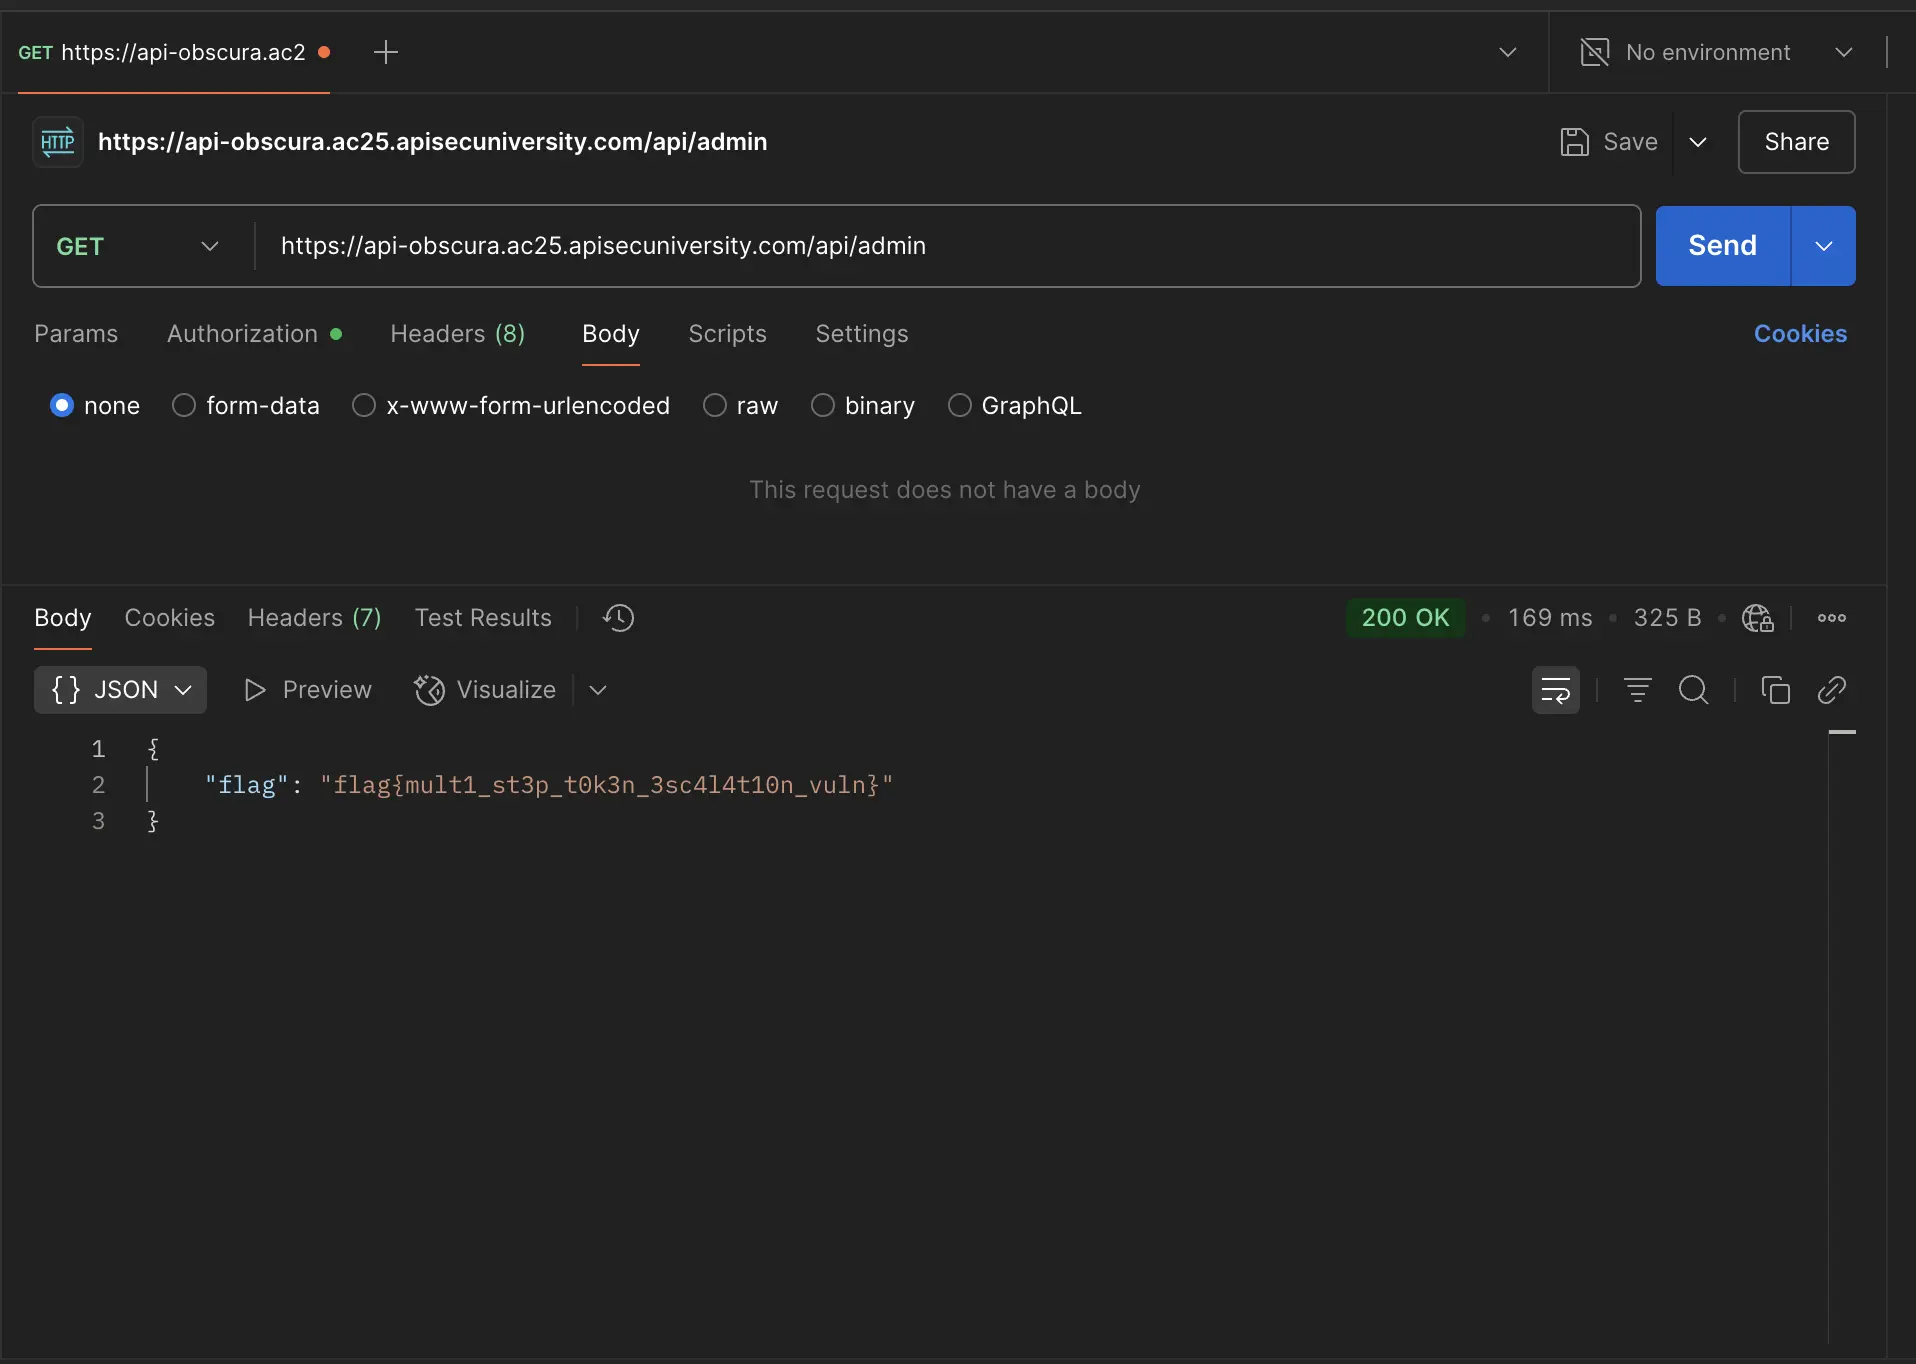Open the Settings tab
Viewport: 1916px width, 1364px height.
pos(862,334)
